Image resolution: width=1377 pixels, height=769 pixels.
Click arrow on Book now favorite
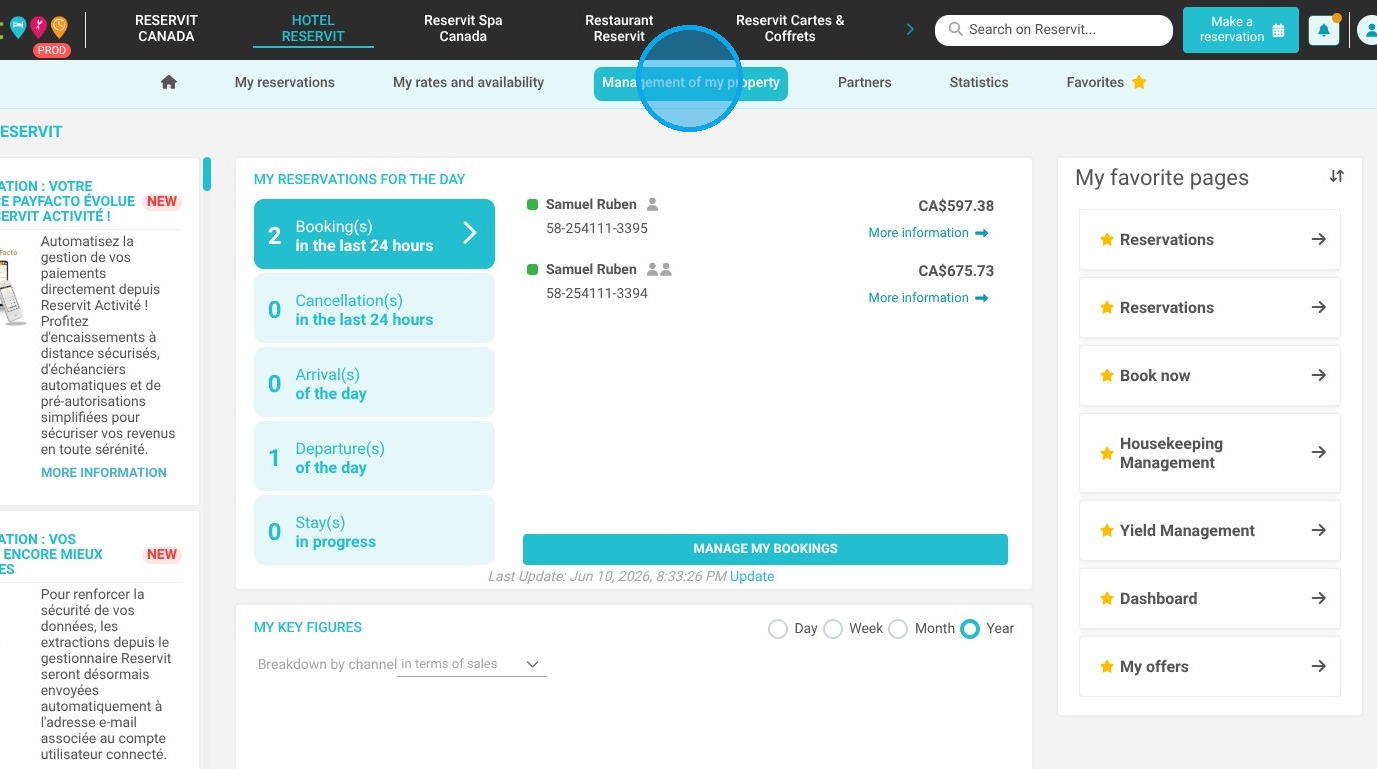pyautogui.click(x=1319, y=375)
